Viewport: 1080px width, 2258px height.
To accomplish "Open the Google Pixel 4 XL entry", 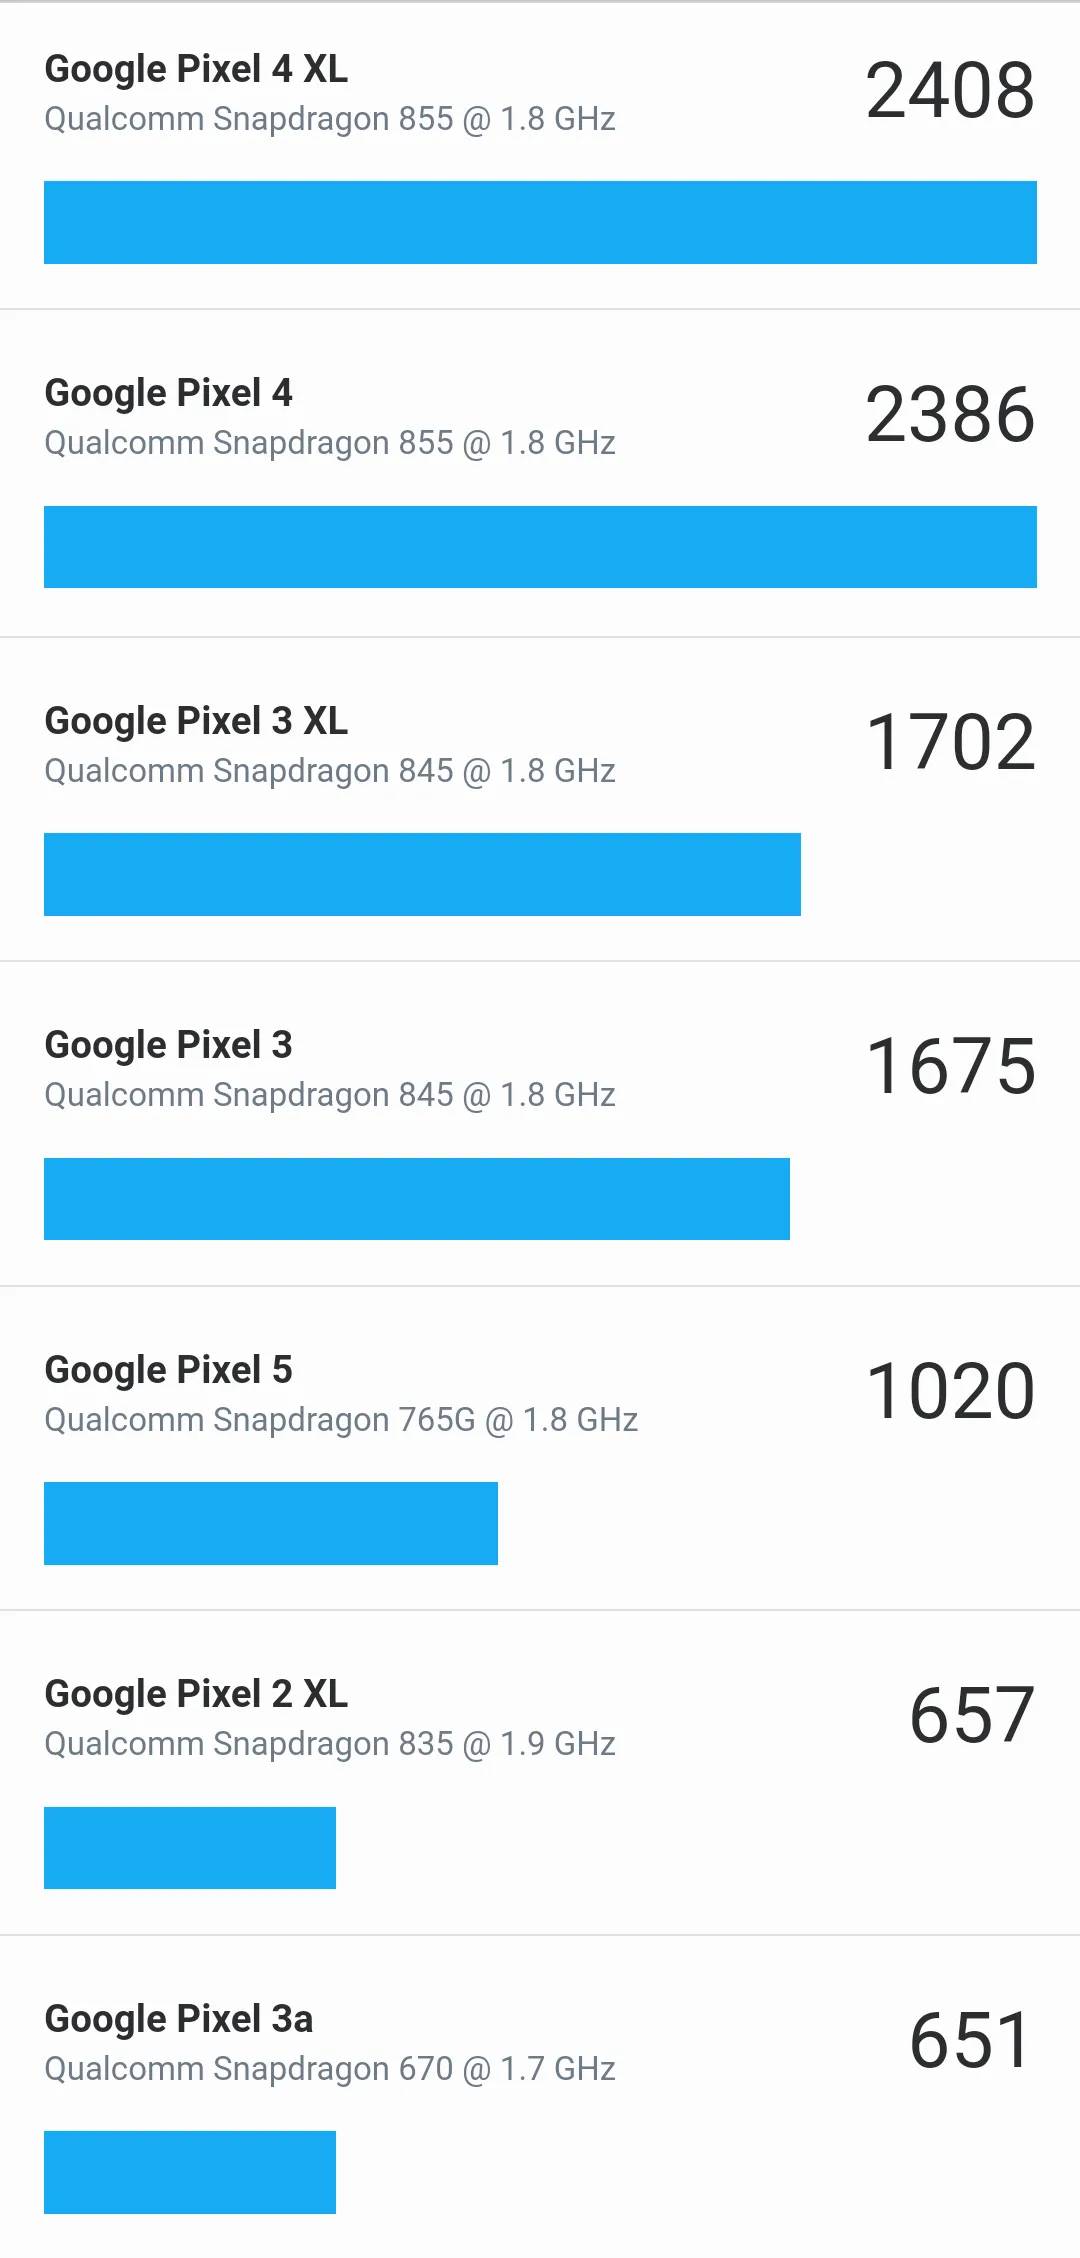I will 196,69.
